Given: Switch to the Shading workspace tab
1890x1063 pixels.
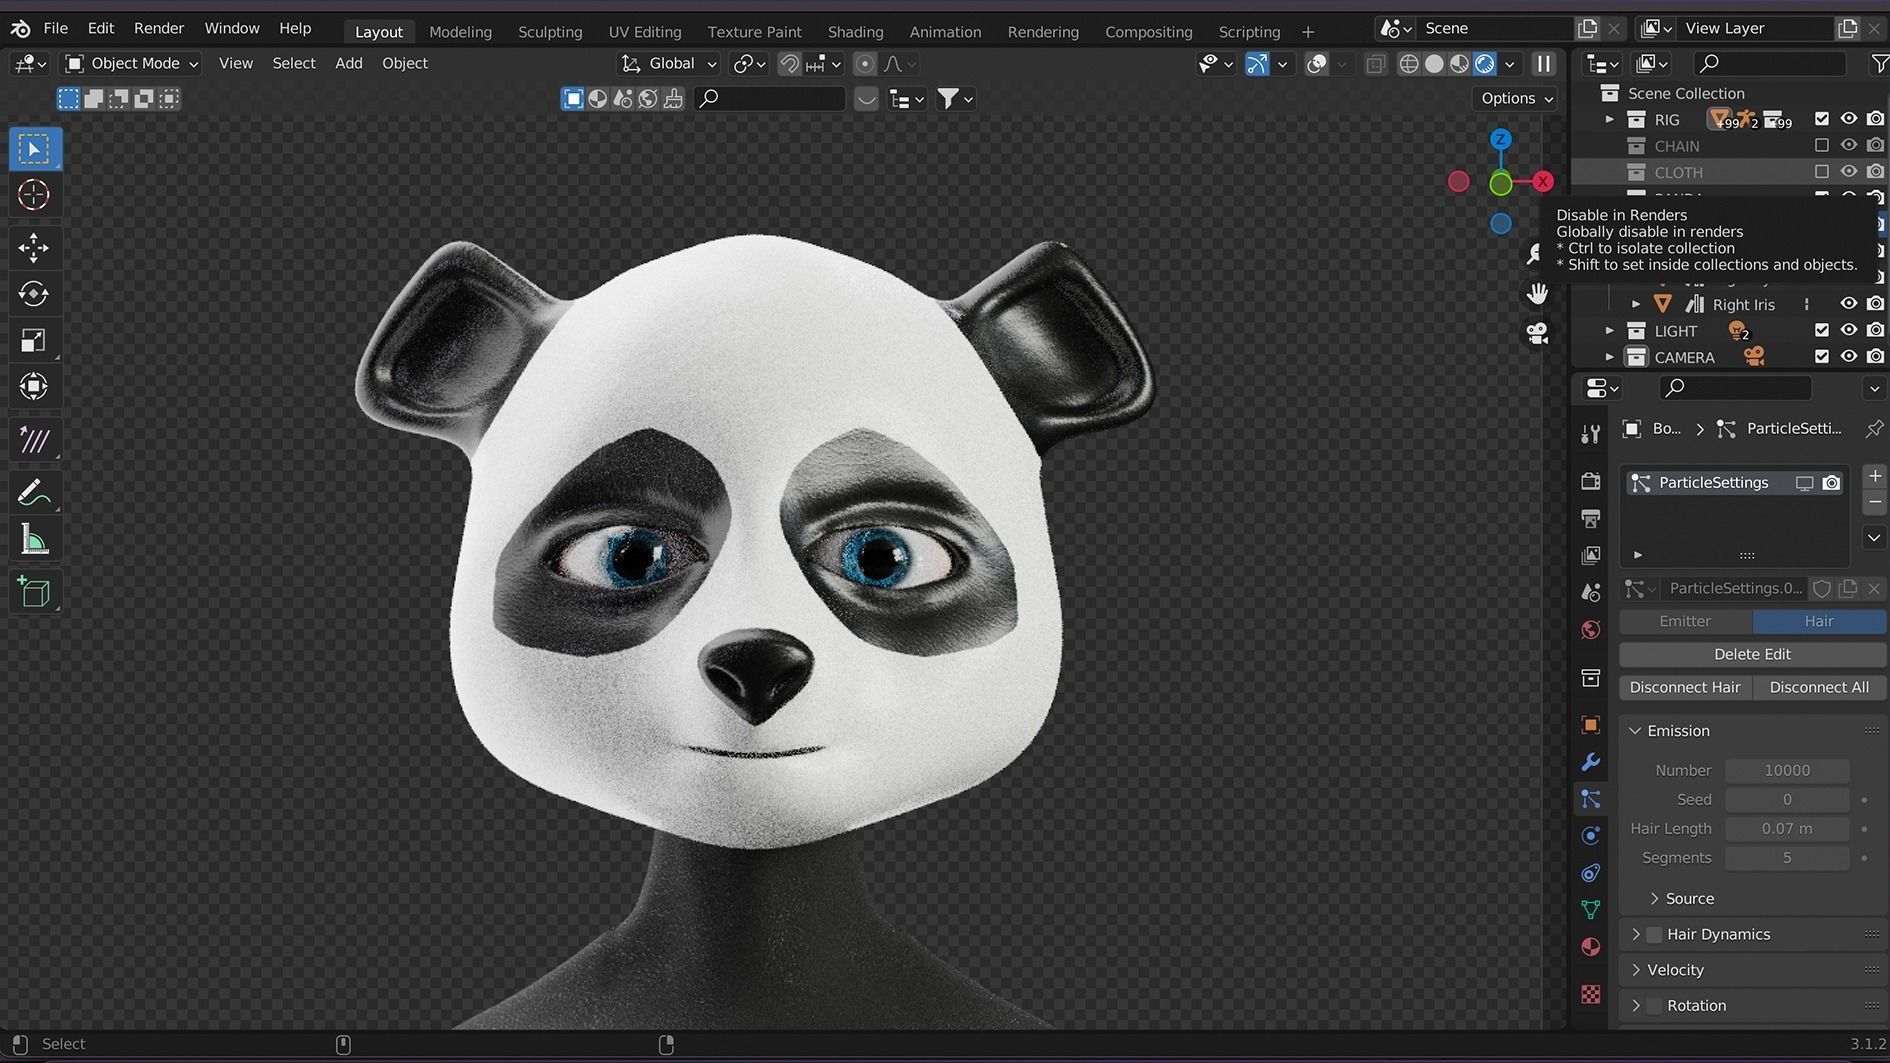Looking at the screenshot, I should 855,32.
